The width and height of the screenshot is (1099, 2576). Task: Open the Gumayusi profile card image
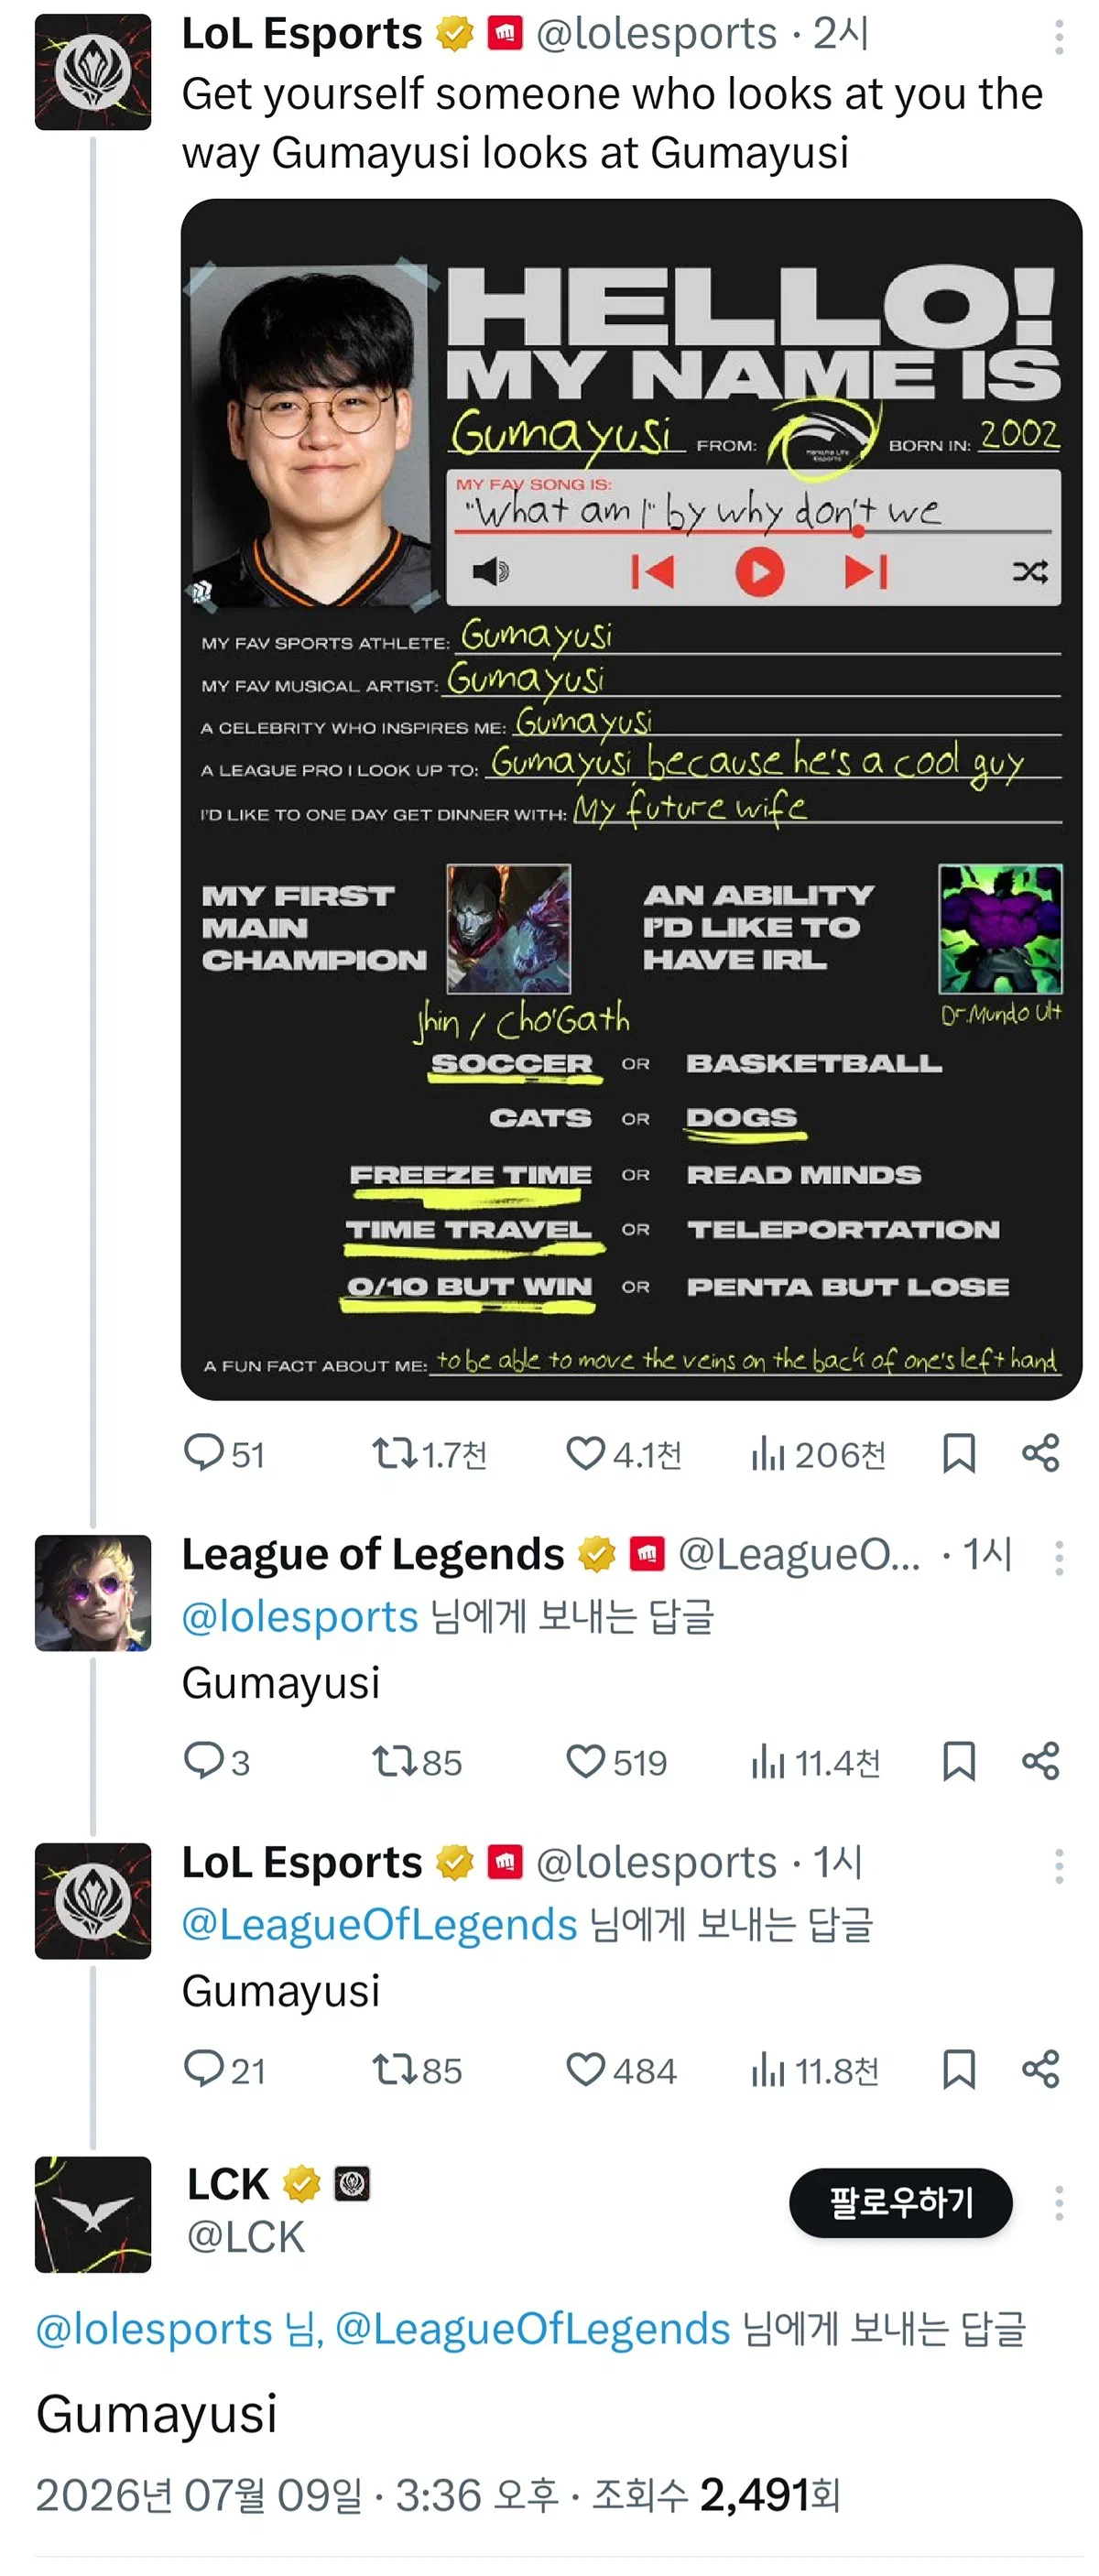[631, 799]
